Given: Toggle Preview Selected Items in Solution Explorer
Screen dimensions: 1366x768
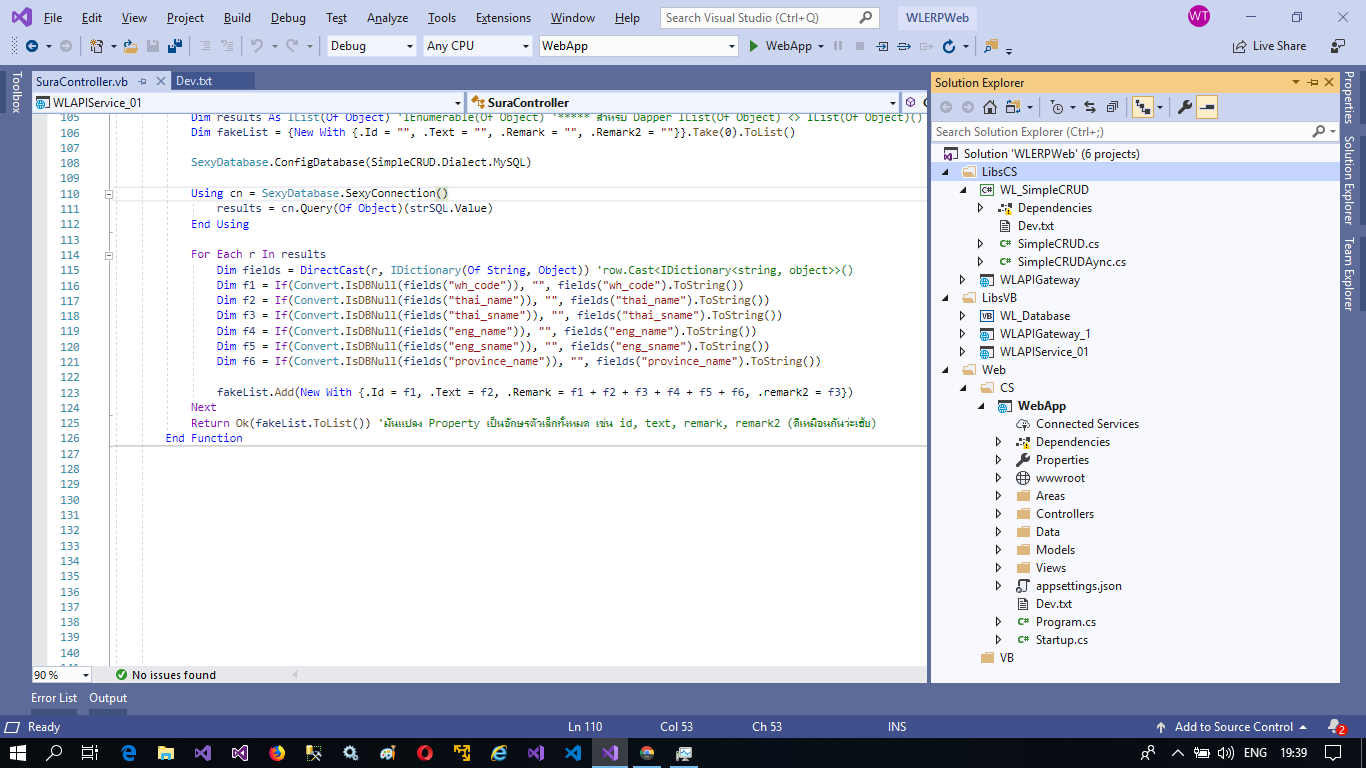Looking at the screenshot, I should pos(1207,107).
